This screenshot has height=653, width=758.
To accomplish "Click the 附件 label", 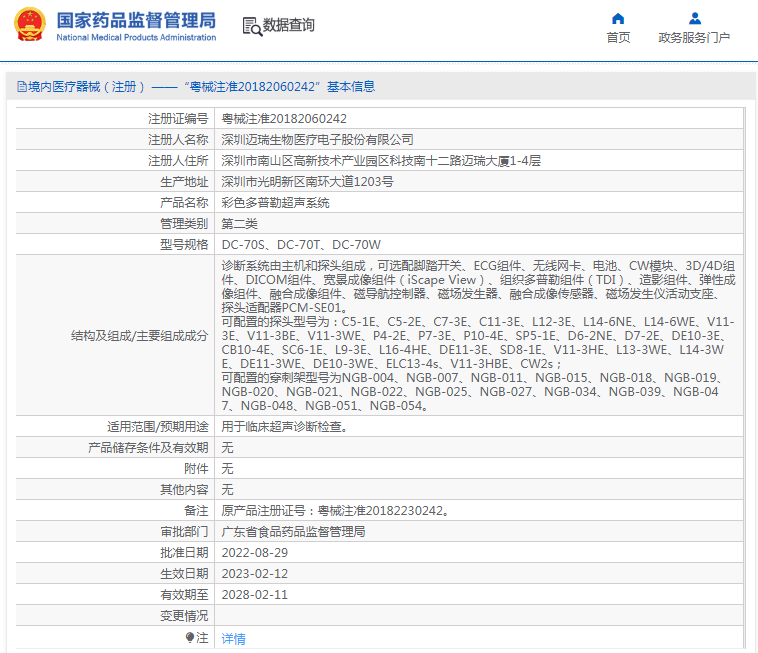I will (196, 468).
